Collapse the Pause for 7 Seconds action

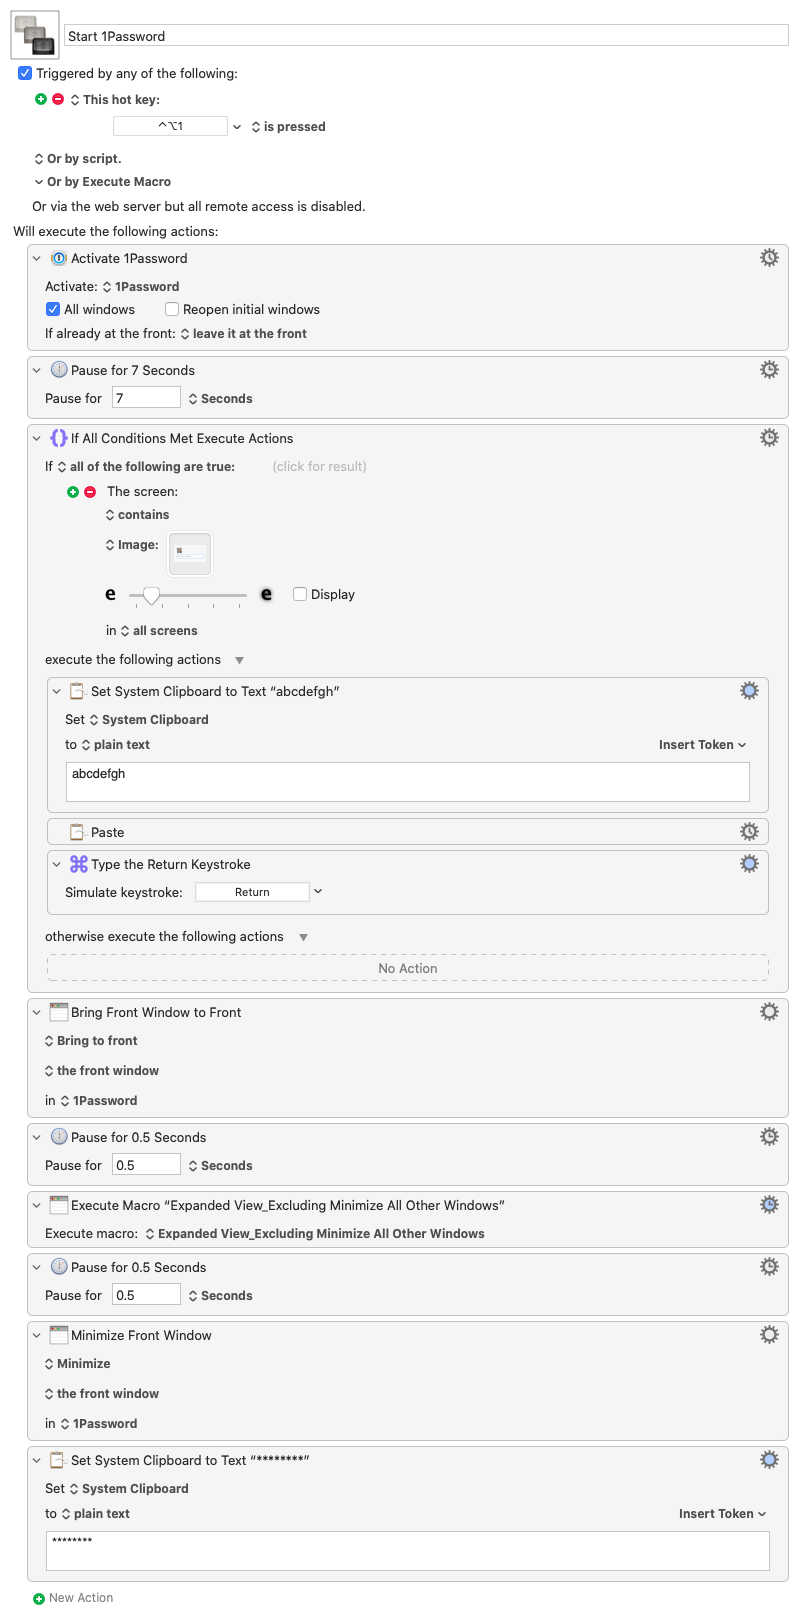click(x=37, y=370)
